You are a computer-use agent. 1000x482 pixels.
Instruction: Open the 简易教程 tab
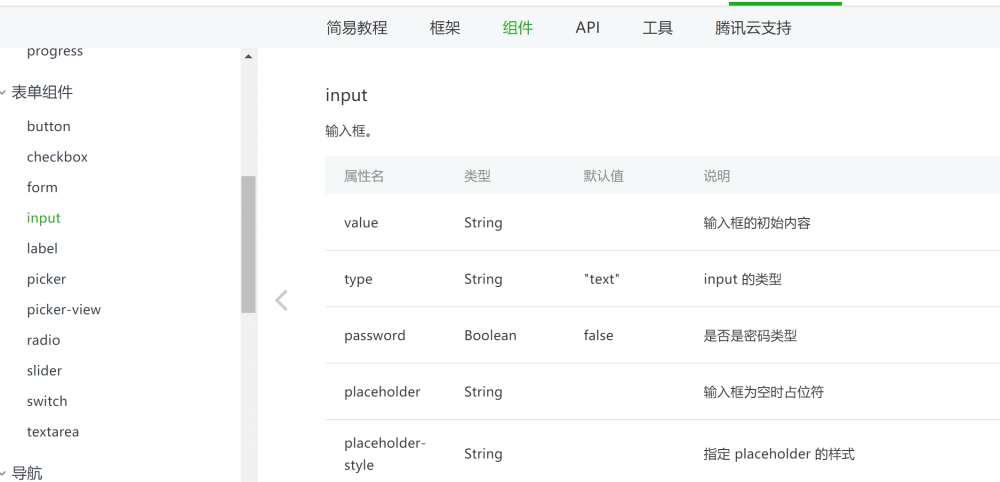click(x=356, y=28)
